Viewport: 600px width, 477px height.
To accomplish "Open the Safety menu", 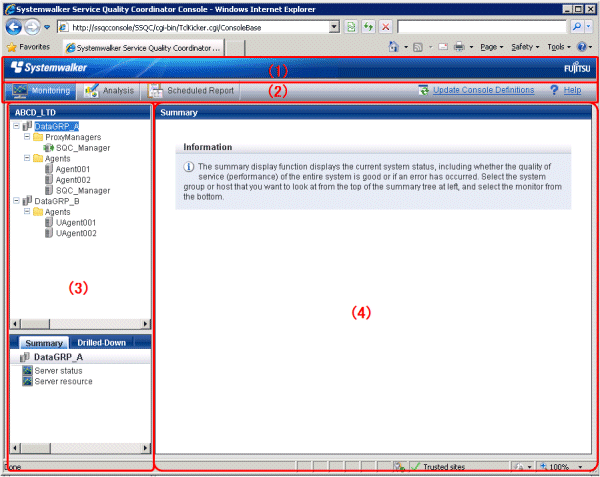I will coord(525,47).
